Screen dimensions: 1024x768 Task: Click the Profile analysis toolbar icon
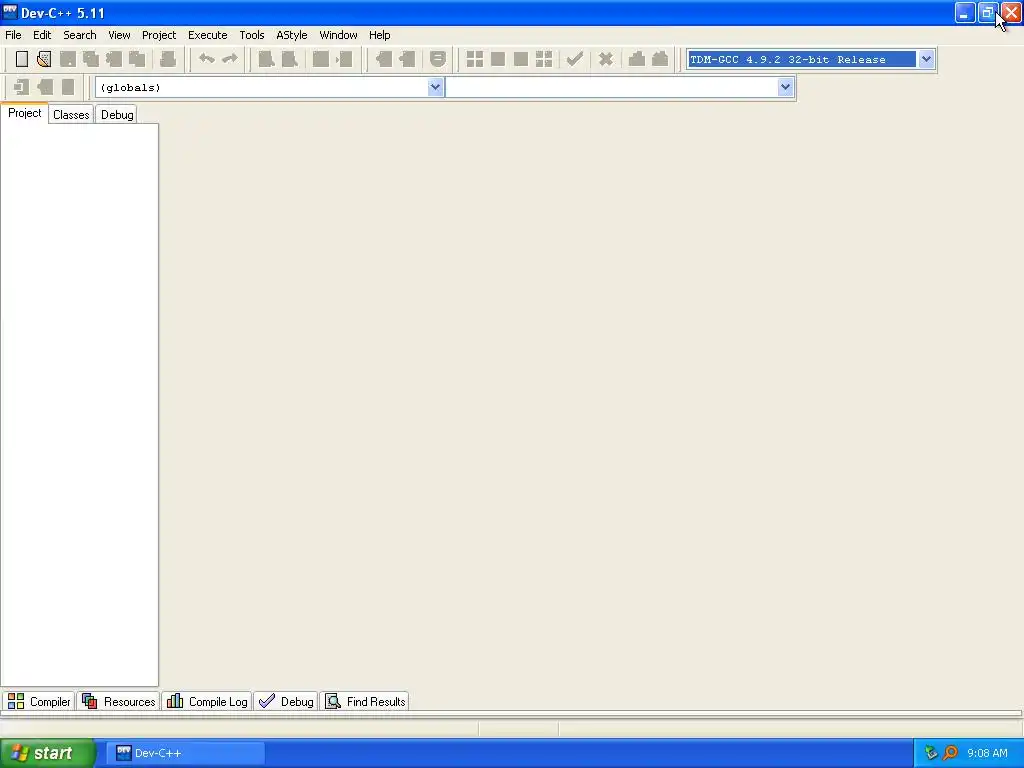pos(637,59)
